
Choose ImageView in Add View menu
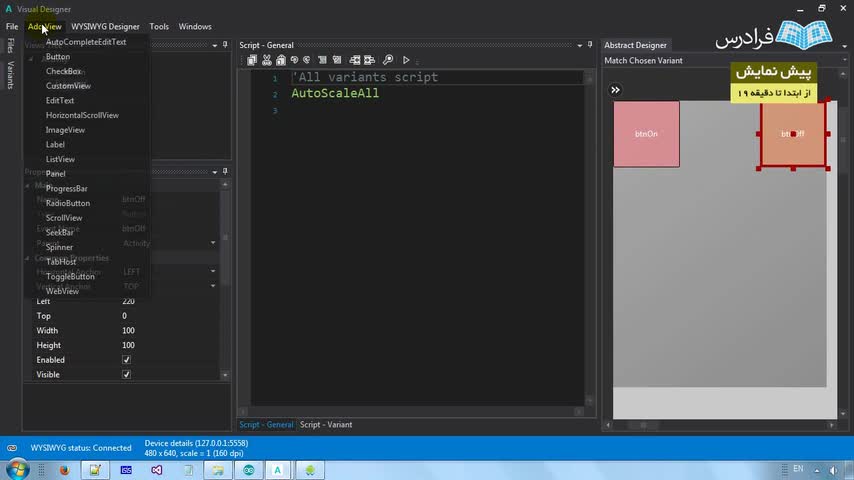click(65, 130)
